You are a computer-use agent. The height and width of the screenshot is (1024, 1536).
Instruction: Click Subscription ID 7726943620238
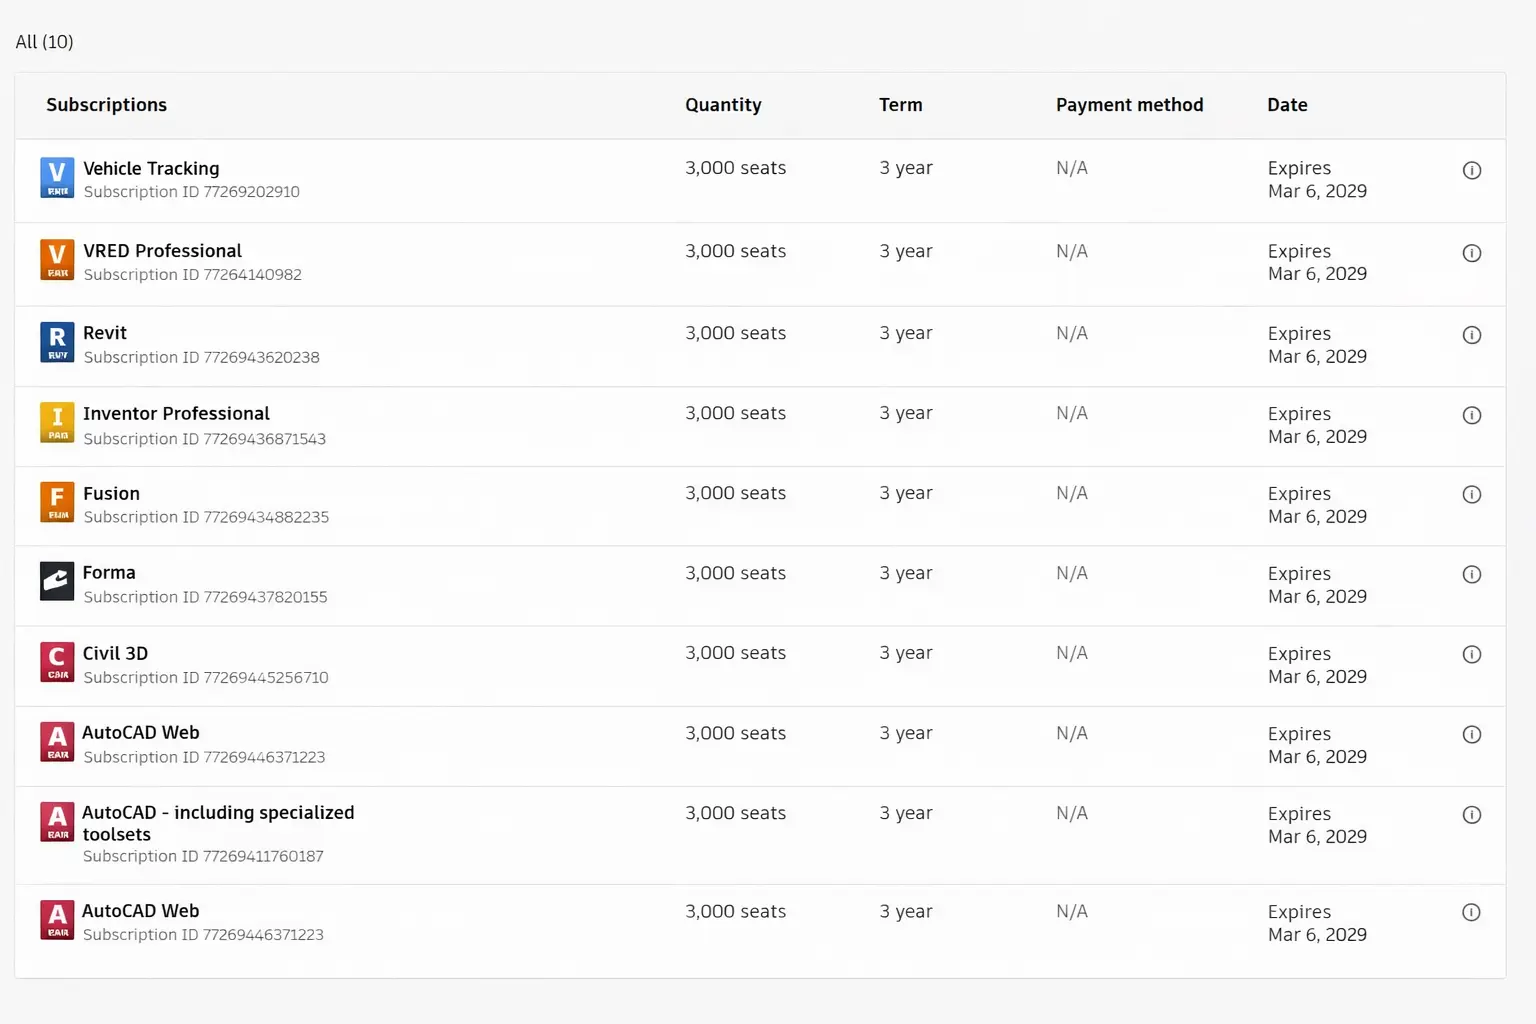(x=201, y=357)
